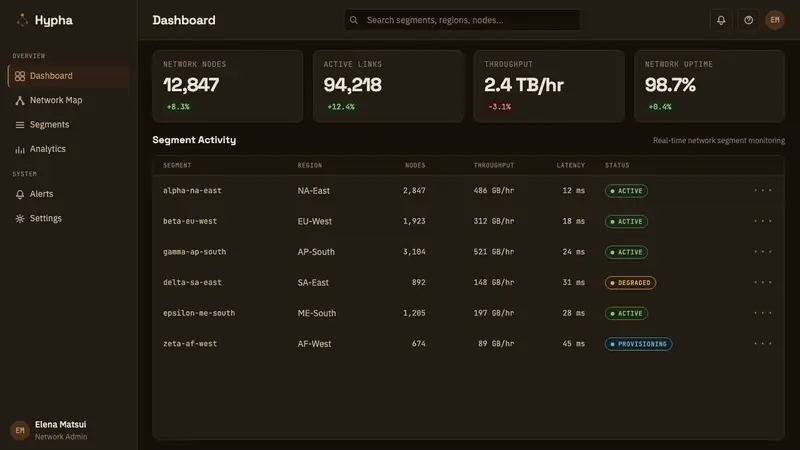Select the delta-sa-east segment name
The height and width of the screenshot is (450, 800).
pos(192,282)
